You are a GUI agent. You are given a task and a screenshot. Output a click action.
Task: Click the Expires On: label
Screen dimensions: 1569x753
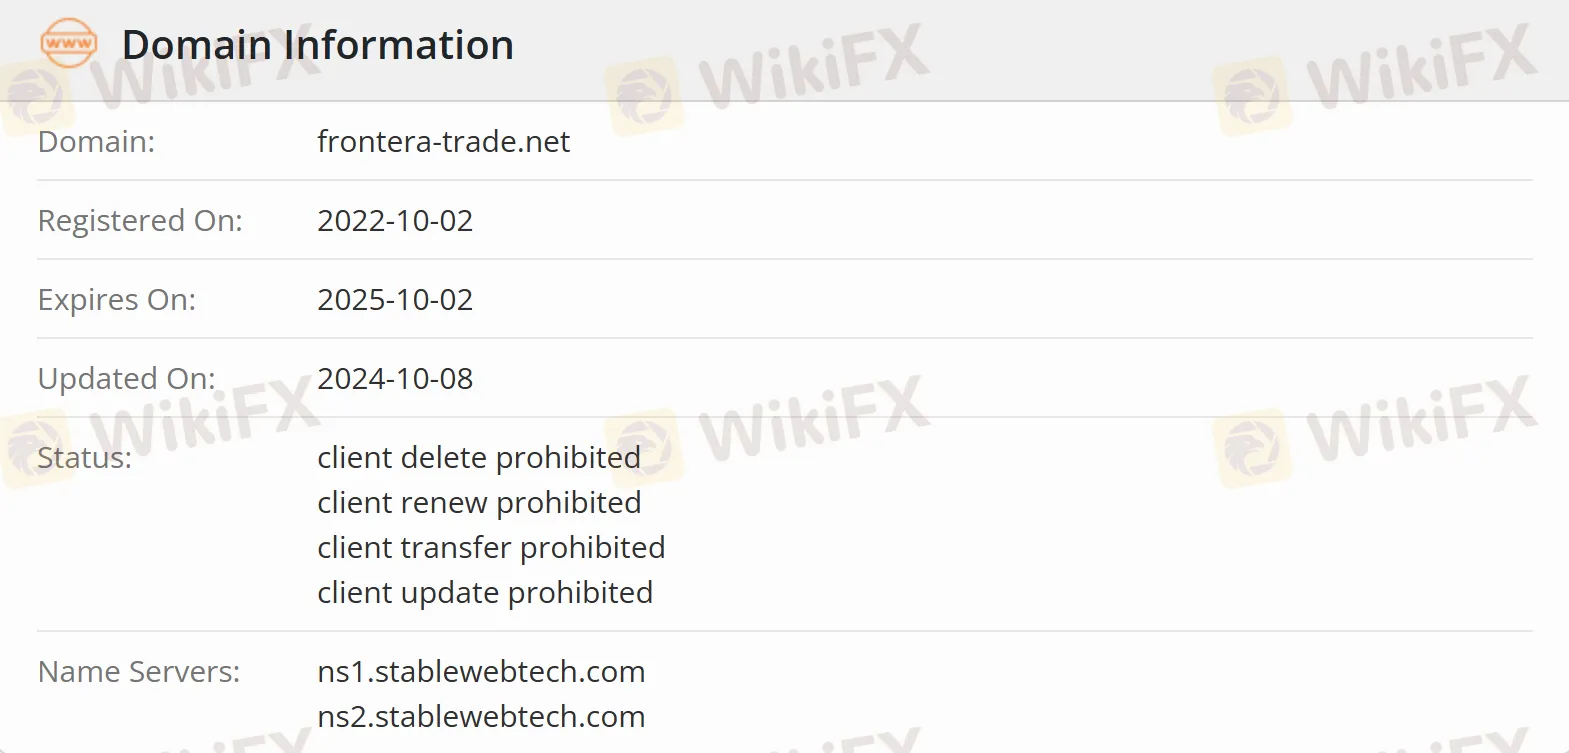(x=117, y=300)
